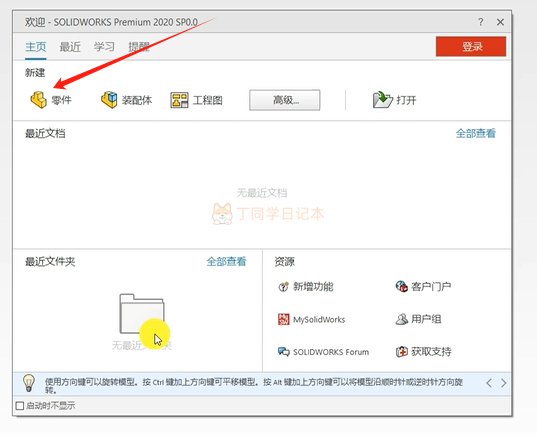The image size is (537, 435).
Task: Click the 用户组 link text
Action: [x=426, y=319]
